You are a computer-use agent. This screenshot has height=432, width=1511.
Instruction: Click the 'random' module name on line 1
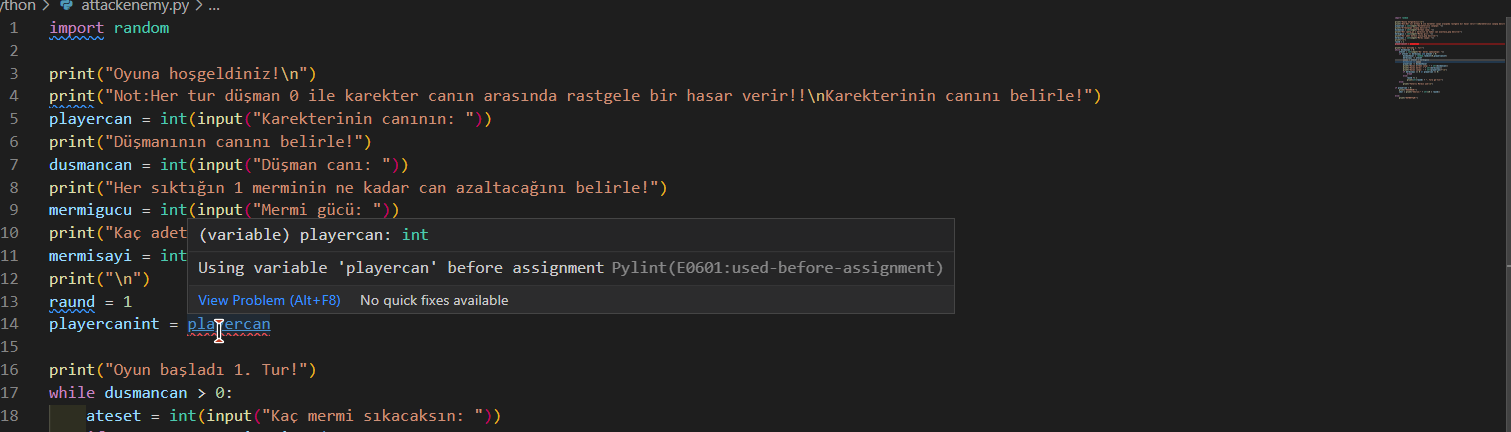(141, 28)
